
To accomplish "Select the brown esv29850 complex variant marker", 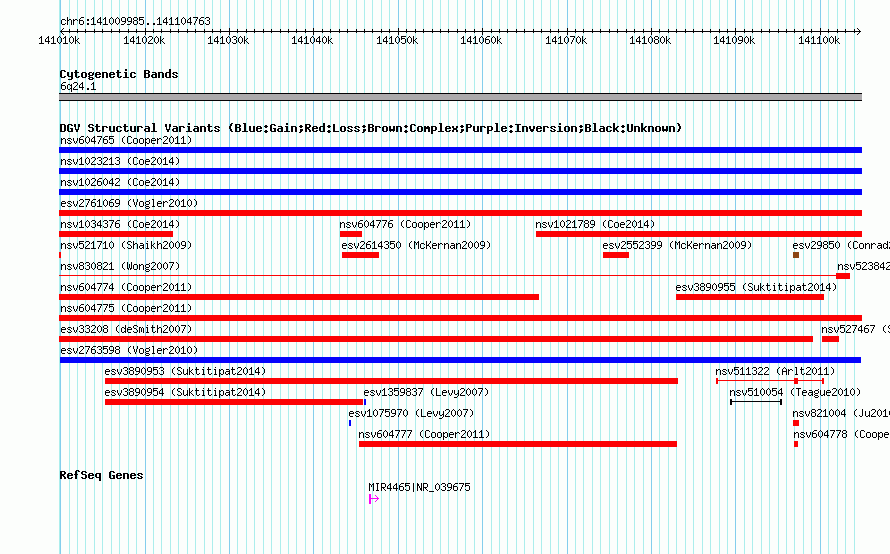I will tap(796, 255).
